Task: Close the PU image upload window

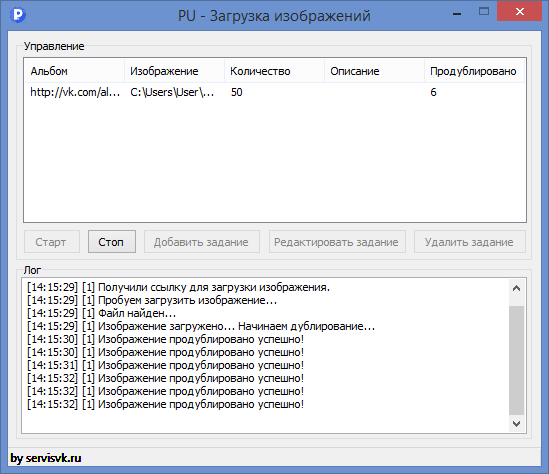Action: [x=520, y=12]
